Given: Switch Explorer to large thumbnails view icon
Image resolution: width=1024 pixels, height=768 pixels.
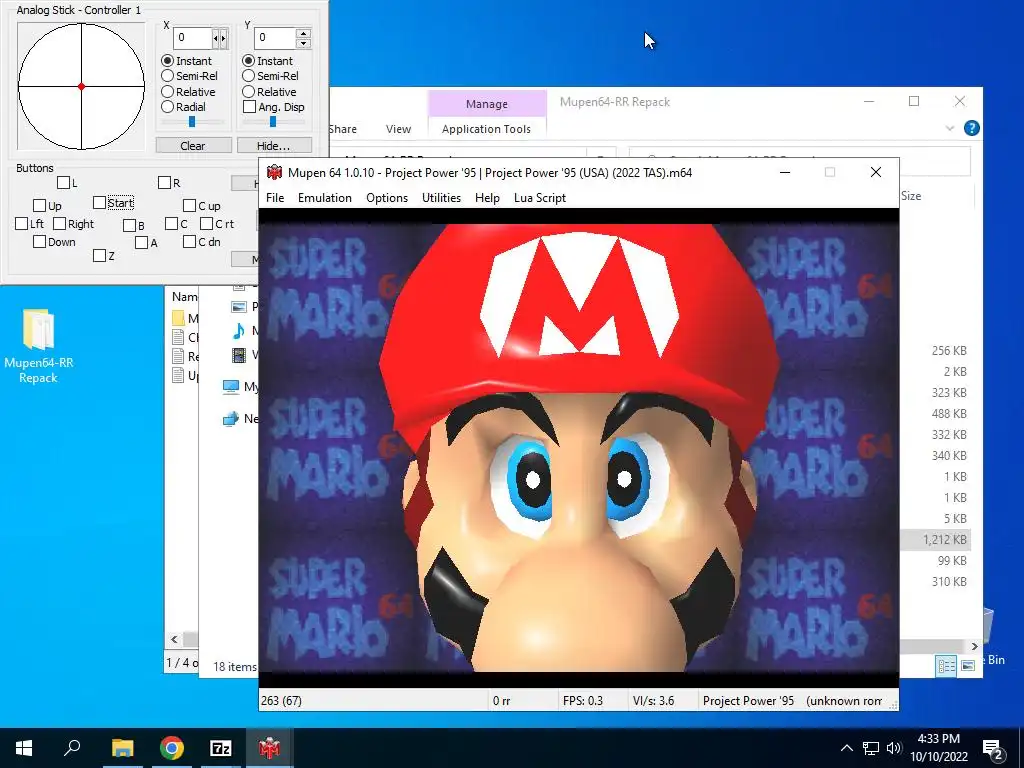Looking at the screenshot, I should pos(968,665).
